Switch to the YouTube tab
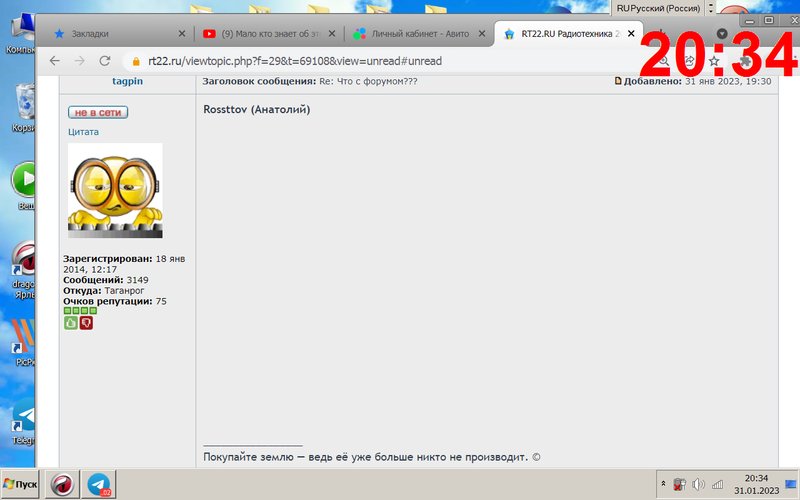Viewport: 800px width, 500px height. 266,33
